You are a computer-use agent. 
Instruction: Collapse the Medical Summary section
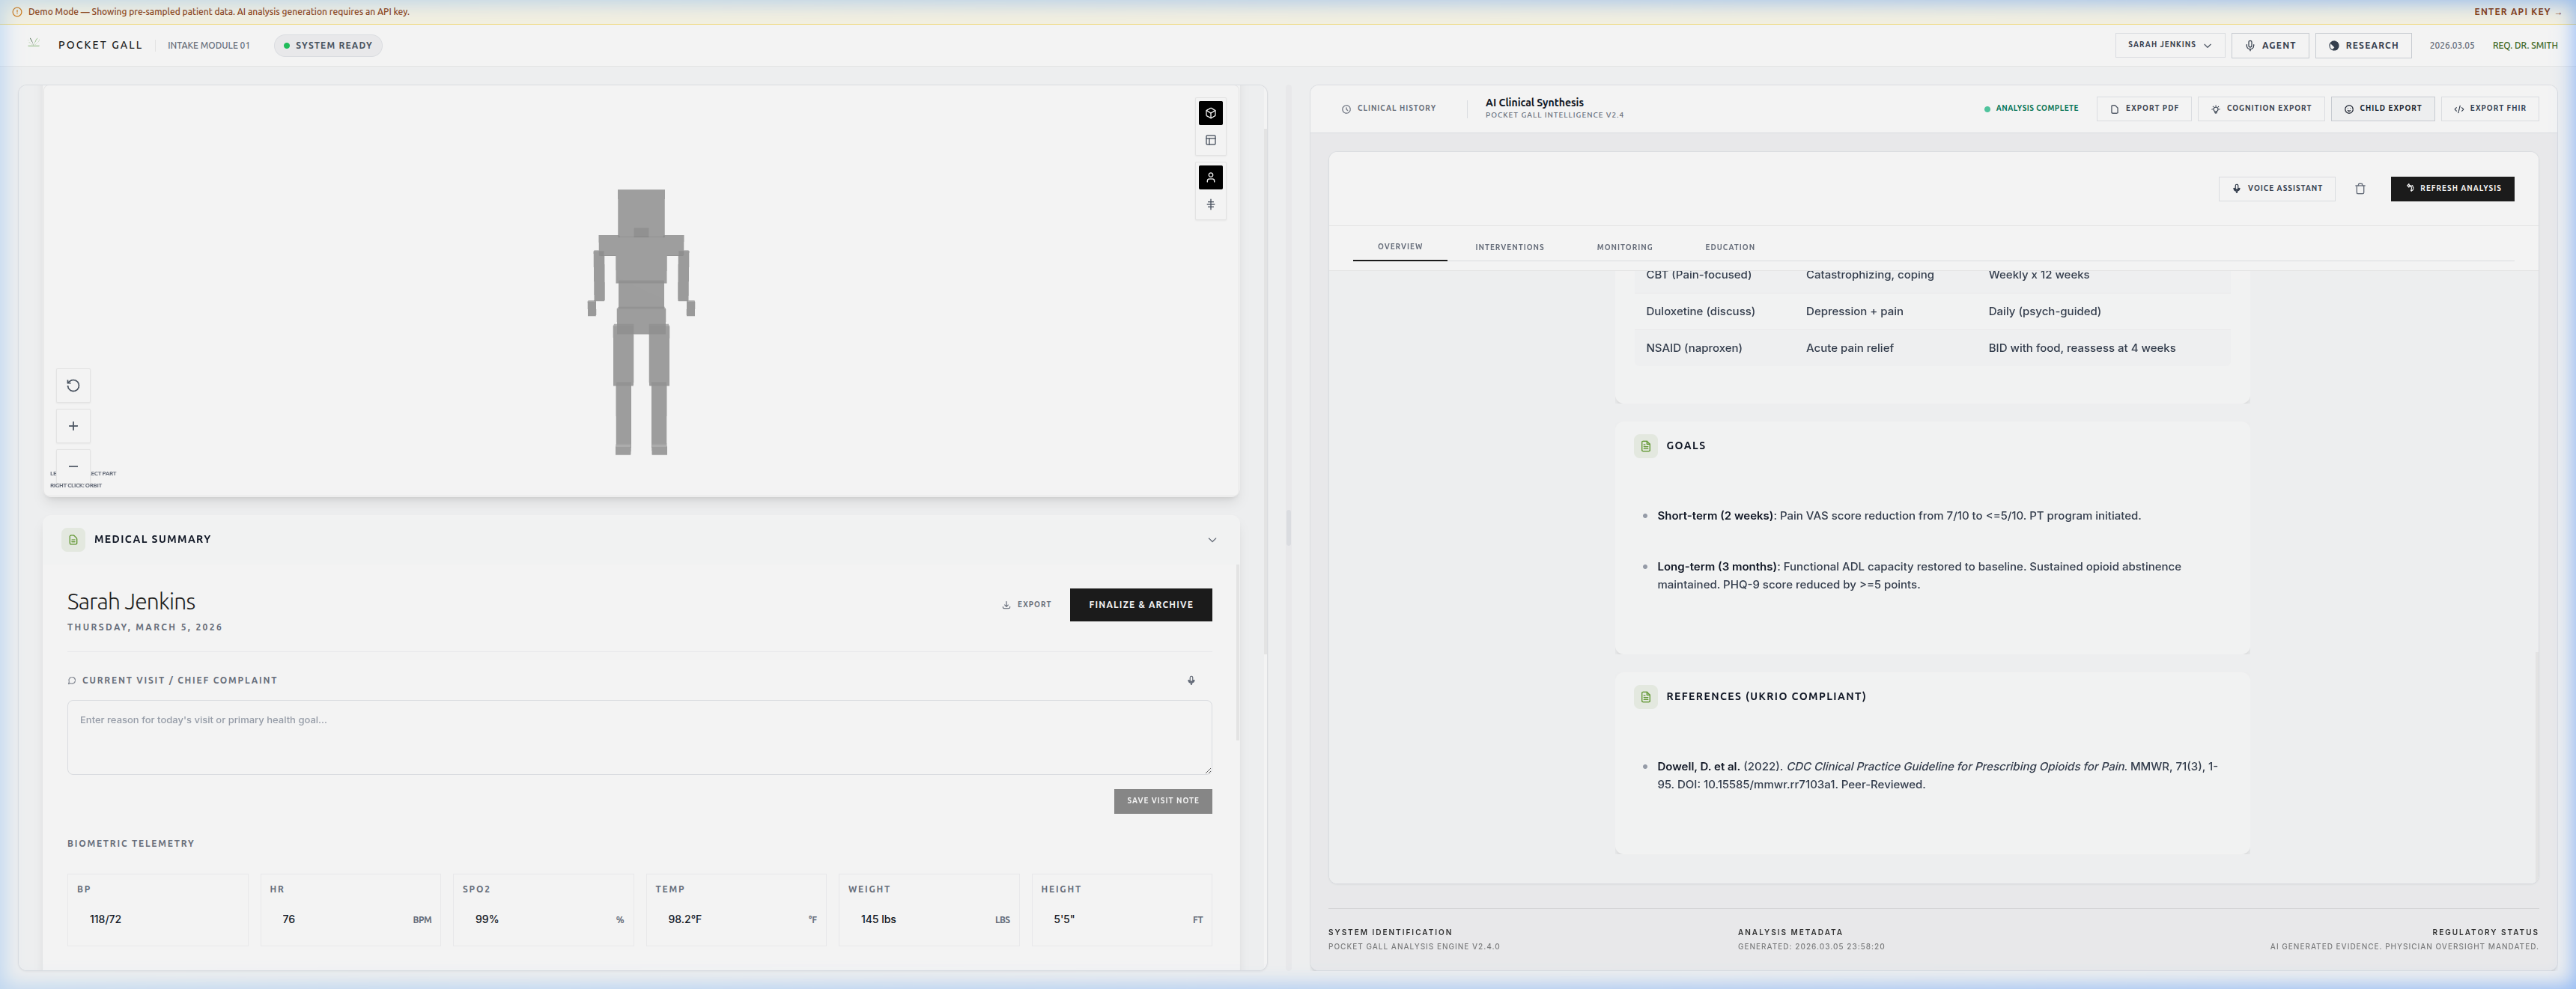(x=1211, y=540)
